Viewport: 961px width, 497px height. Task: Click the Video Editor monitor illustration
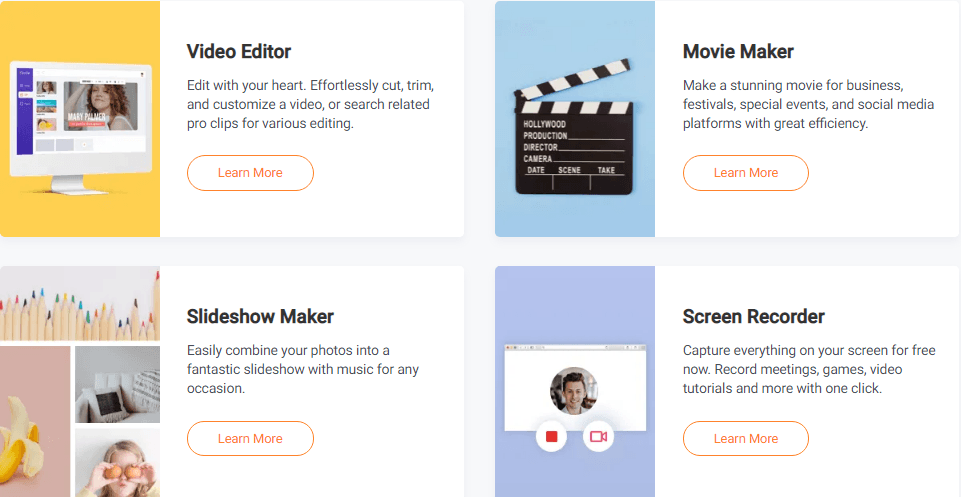tap(80, 127)
